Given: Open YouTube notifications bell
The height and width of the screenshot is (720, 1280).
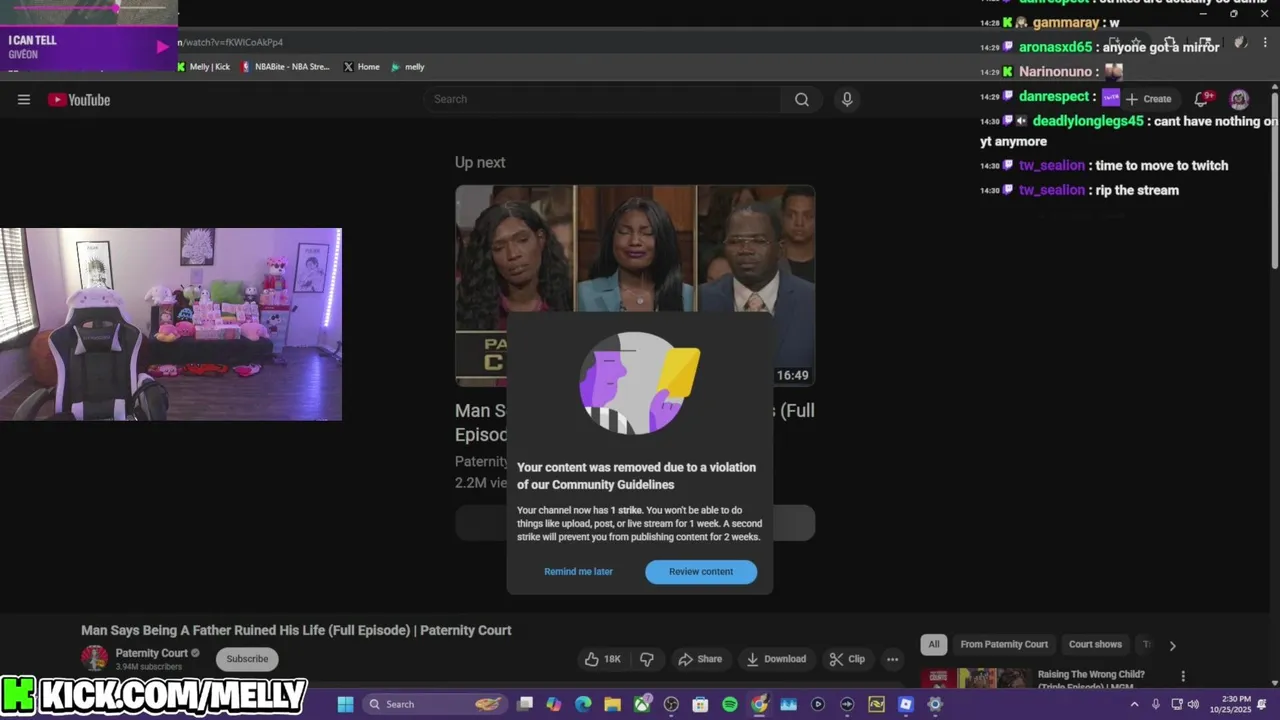Looking at the screenshot, I should [x=1202, y=98].
